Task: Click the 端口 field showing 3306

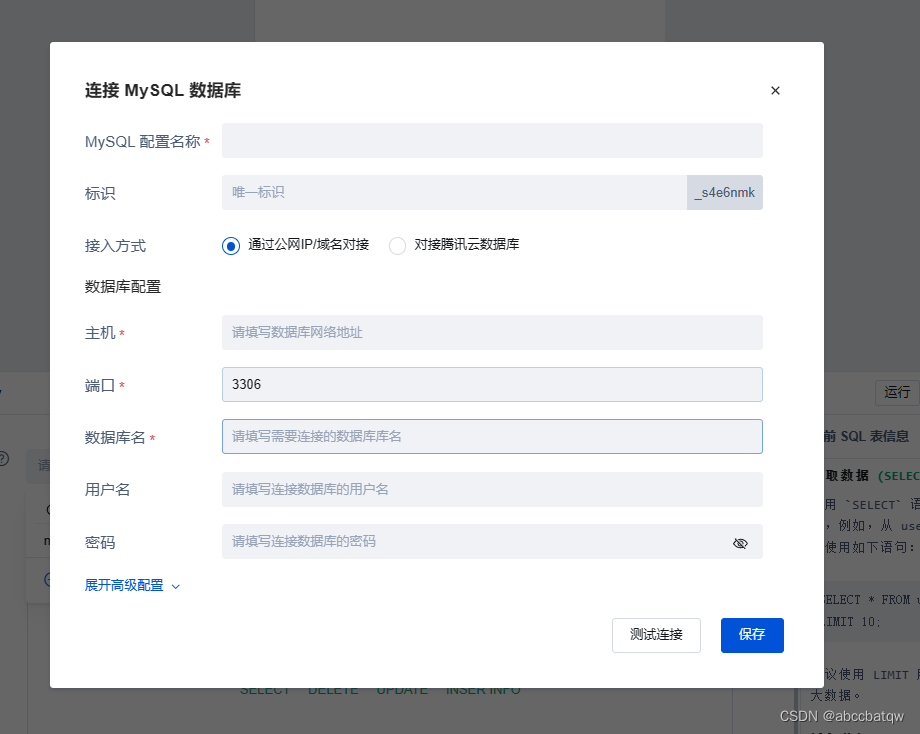Action: (x=492, y=385)
